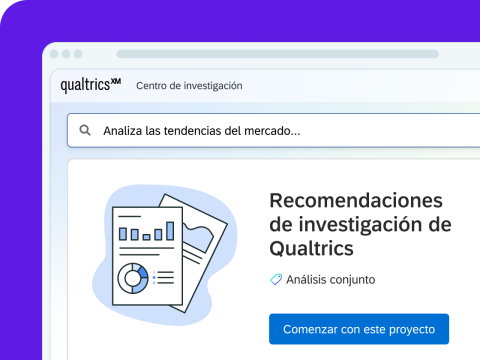Click the report documents illustration
The width and height of the screenshot is (480, 360).
(165, 255)
